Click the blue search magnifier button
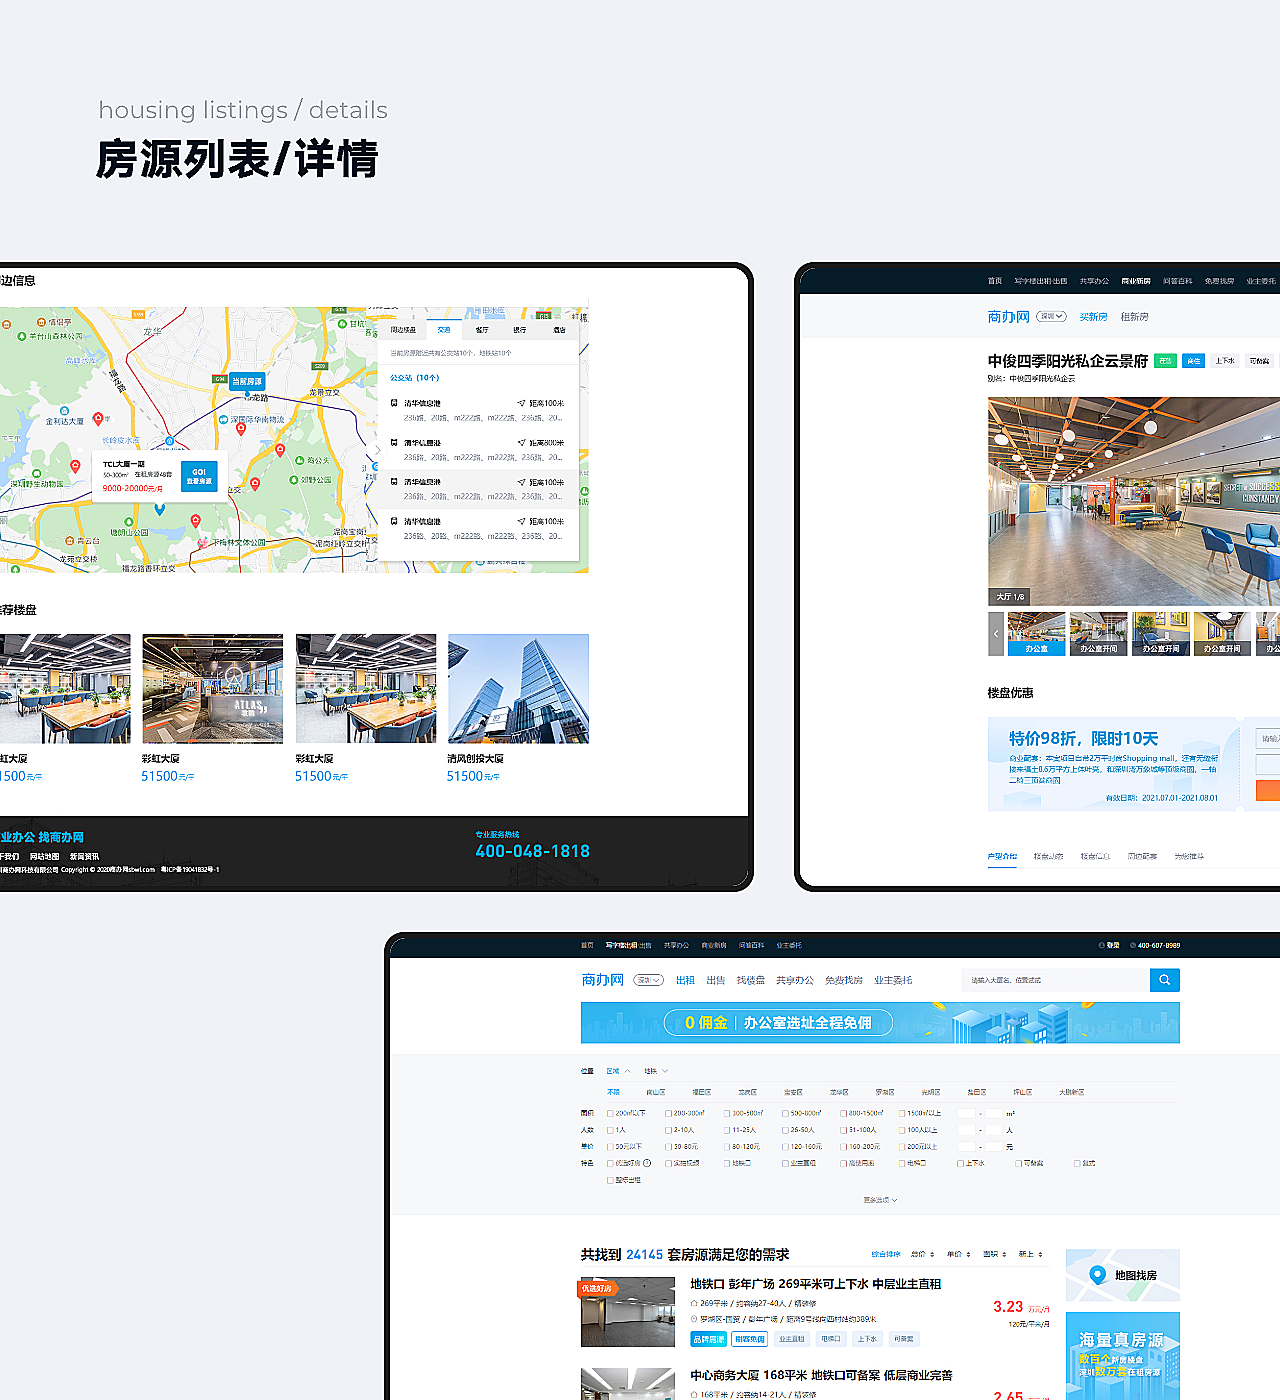Image resolution: width=1280 pixels, height=1400 pixels. (1164, 980)
